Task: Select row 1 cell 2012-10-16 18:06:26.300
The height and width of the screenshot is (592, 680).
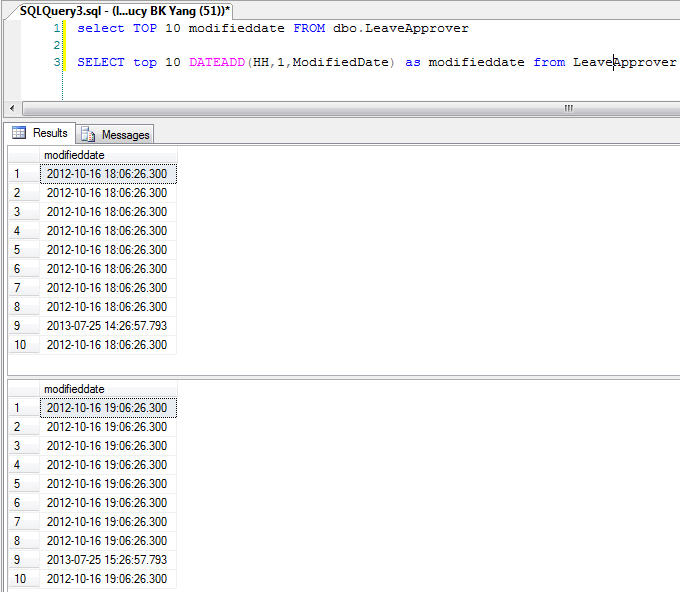Action: [108, 174]
